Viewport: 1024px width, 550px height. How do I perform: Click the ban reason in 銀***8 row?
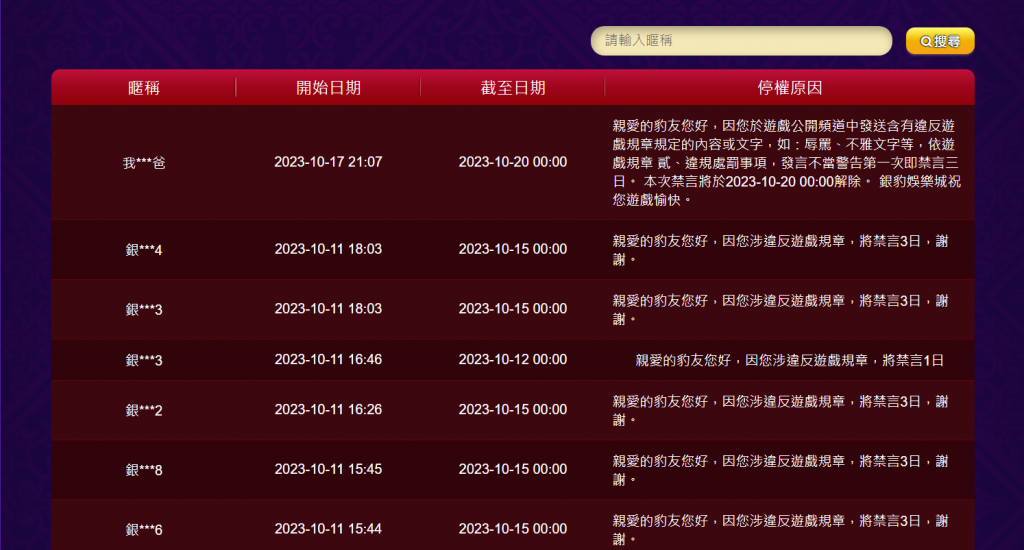[x=780, y=470]
